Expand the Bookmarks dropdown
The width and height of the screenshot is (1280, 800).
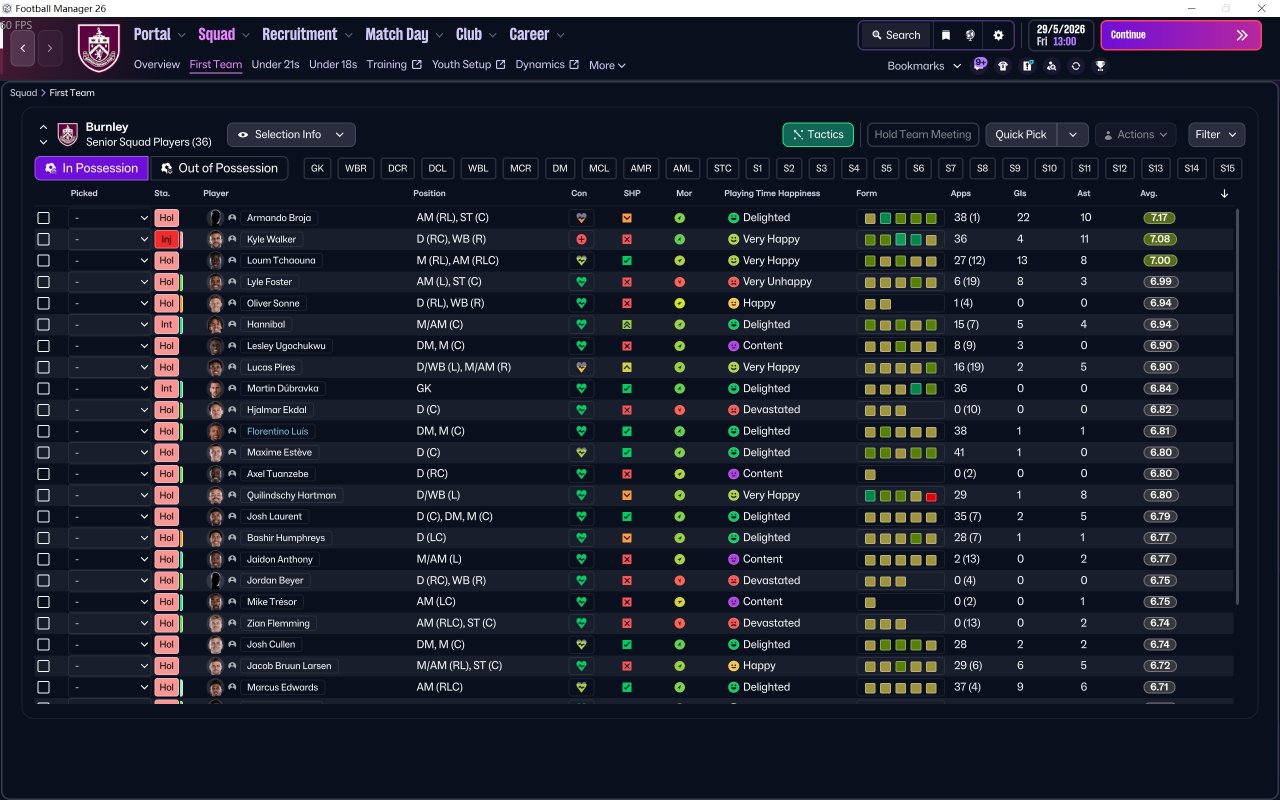coord(924,66)
